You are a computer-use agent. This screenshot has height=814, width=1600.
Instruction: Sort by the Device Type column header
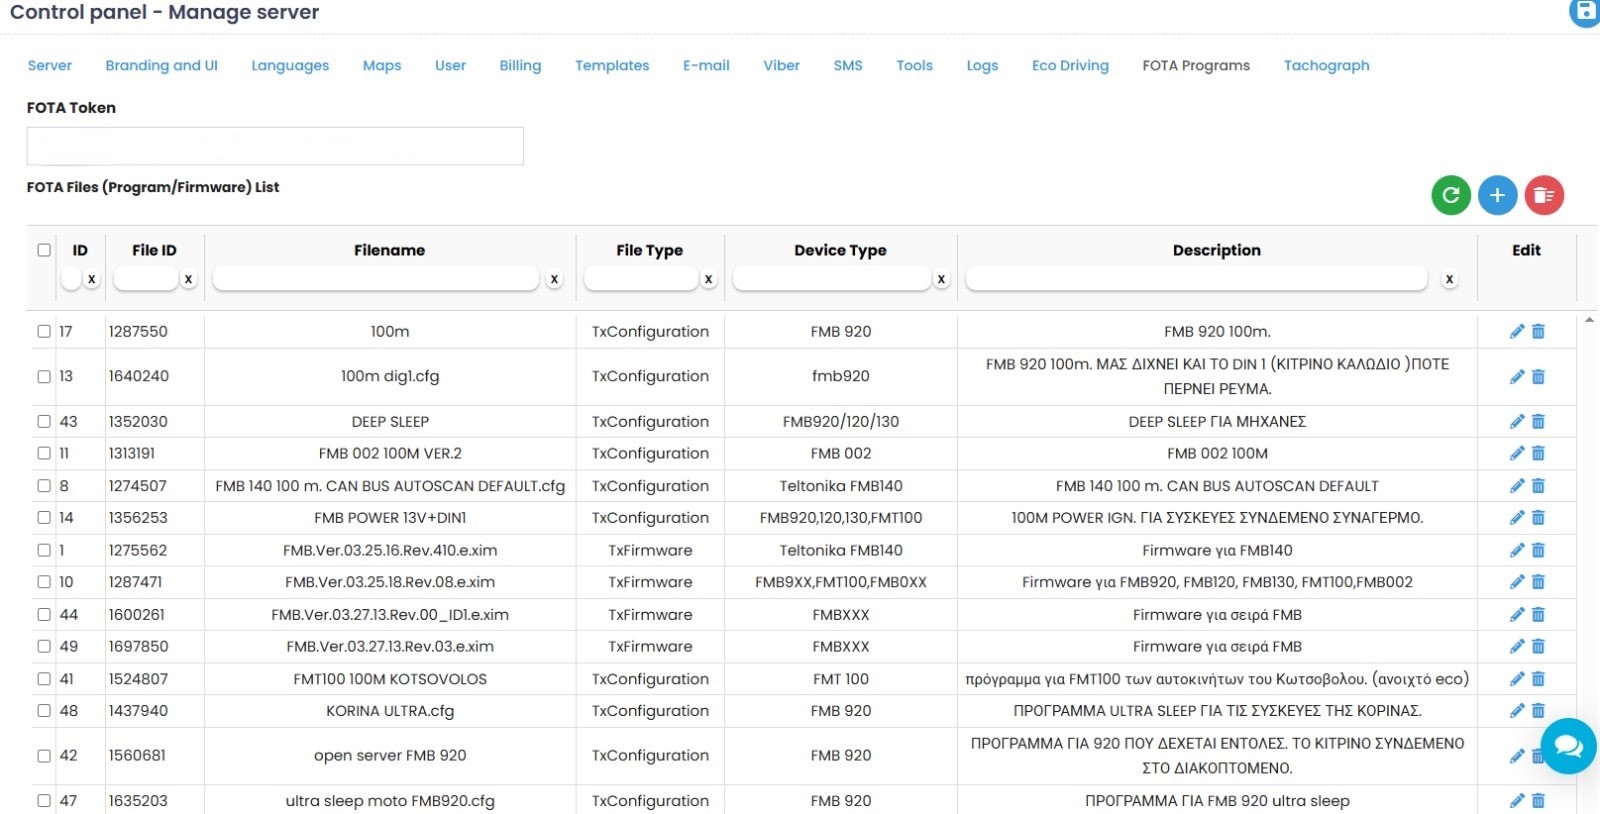[x=840, y=250]
